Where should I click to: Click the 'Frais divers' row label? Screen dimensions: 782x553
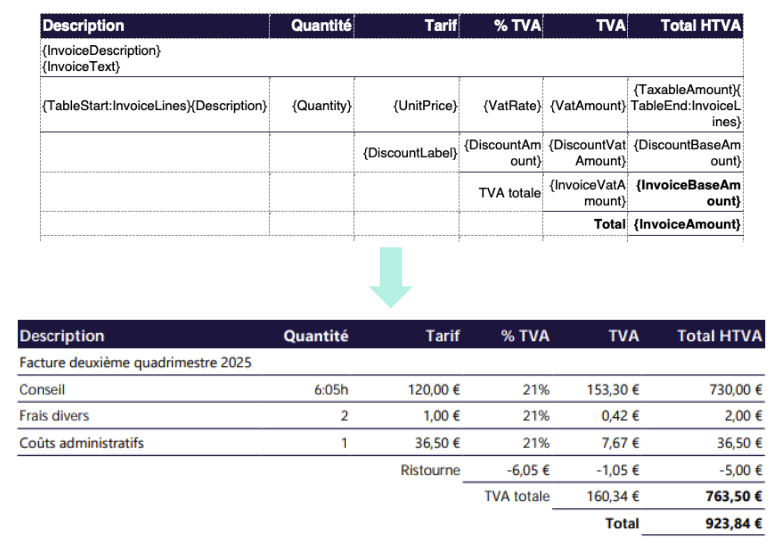tap(54, 416)
